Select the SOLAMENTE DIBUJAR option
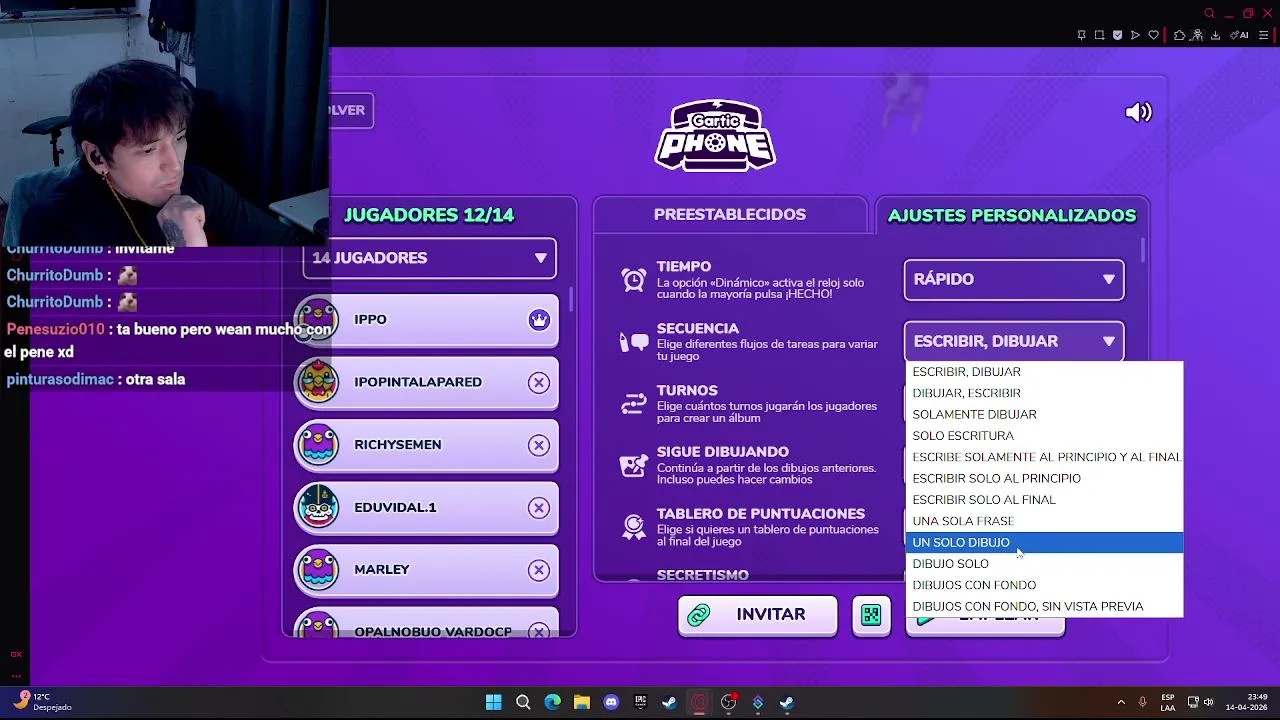The height and width of the screenshot is (720, 1280). tap(1044, 414)
